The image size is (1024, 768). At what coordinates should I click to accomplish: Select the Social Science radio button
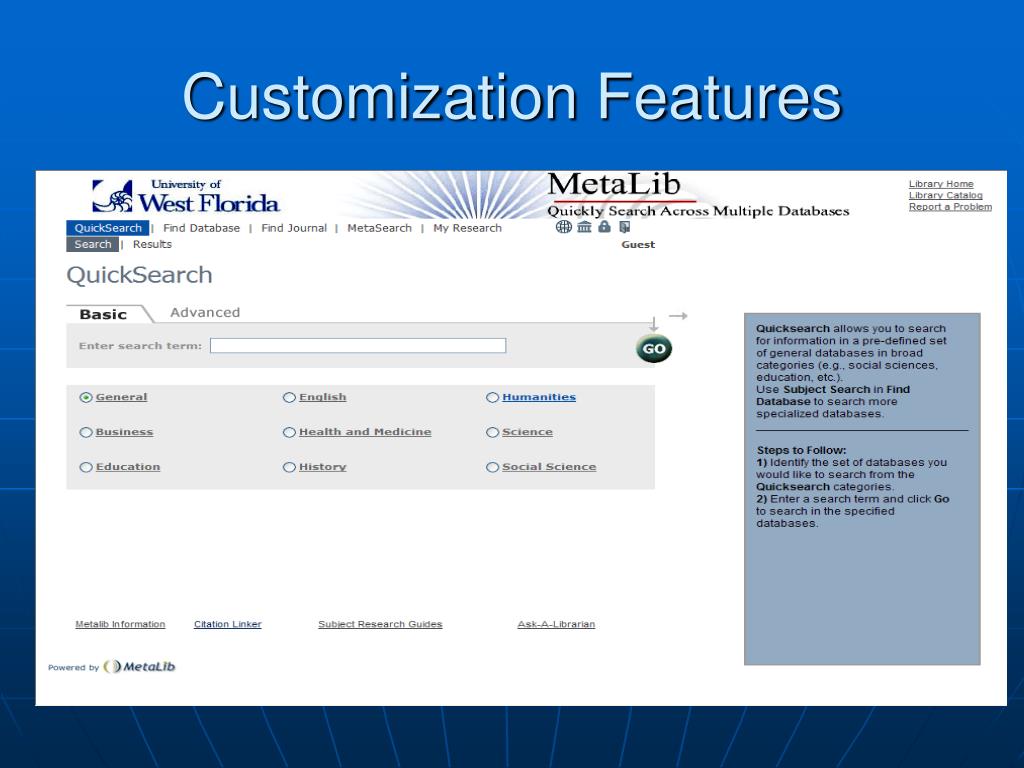(492, 467)
